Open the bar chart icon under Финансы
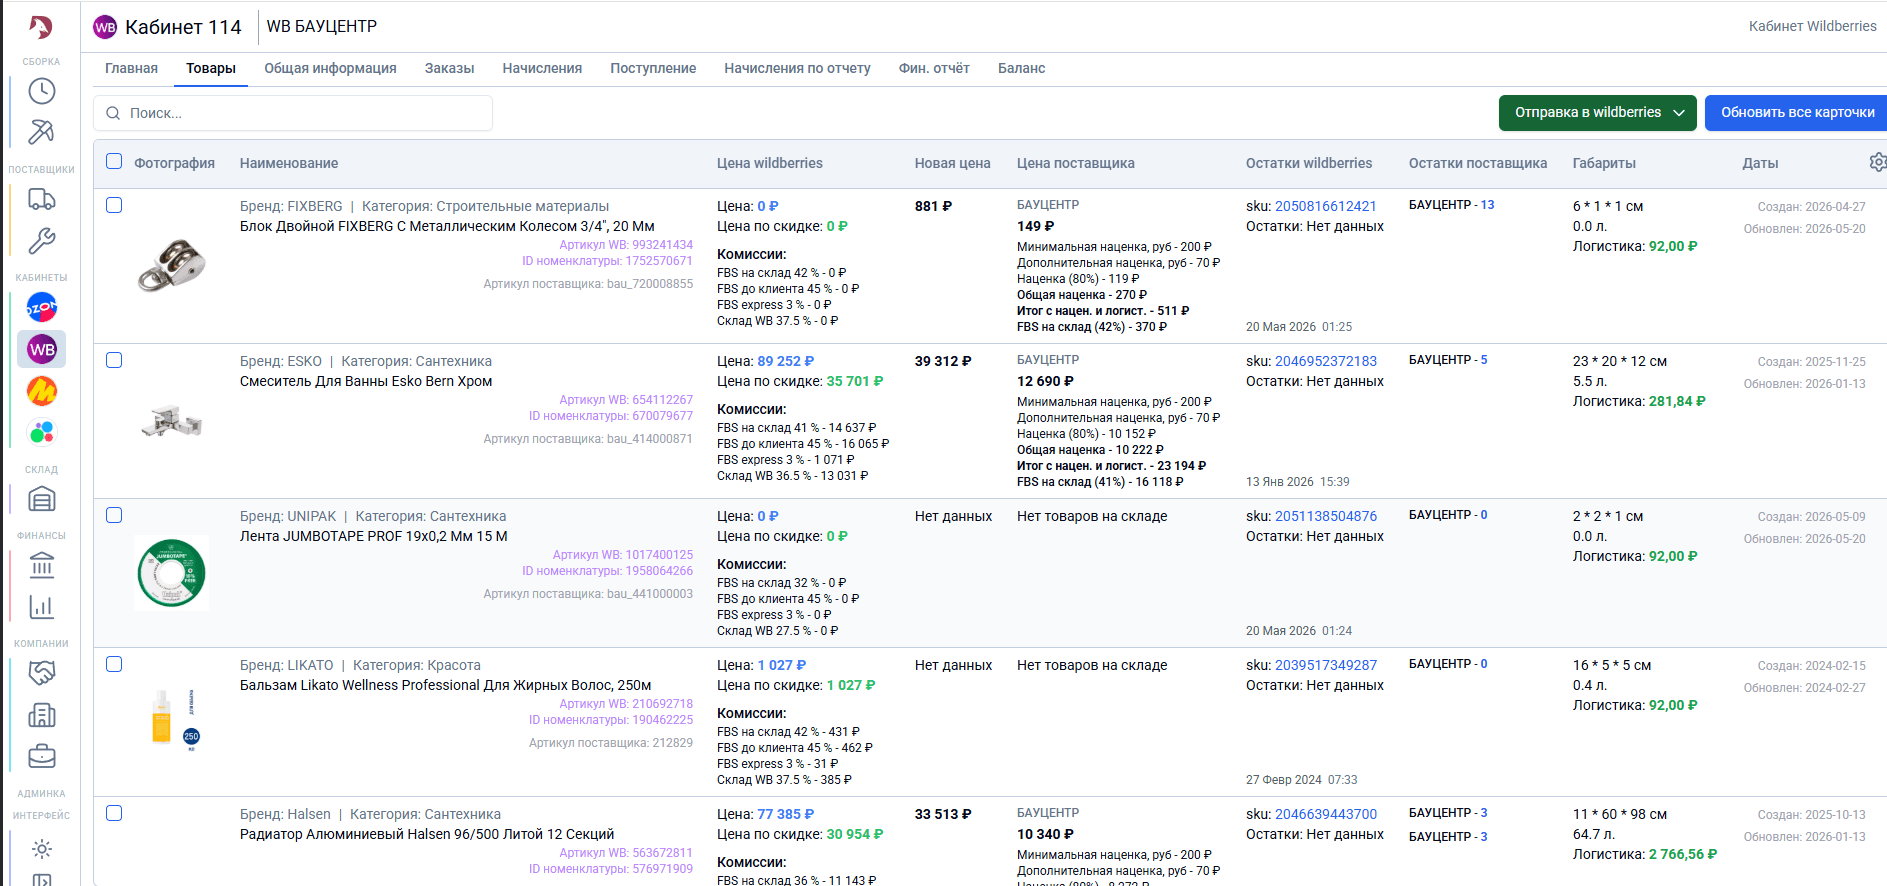Viewport: 1887px width, 886px height. click(x=42, y=607)
